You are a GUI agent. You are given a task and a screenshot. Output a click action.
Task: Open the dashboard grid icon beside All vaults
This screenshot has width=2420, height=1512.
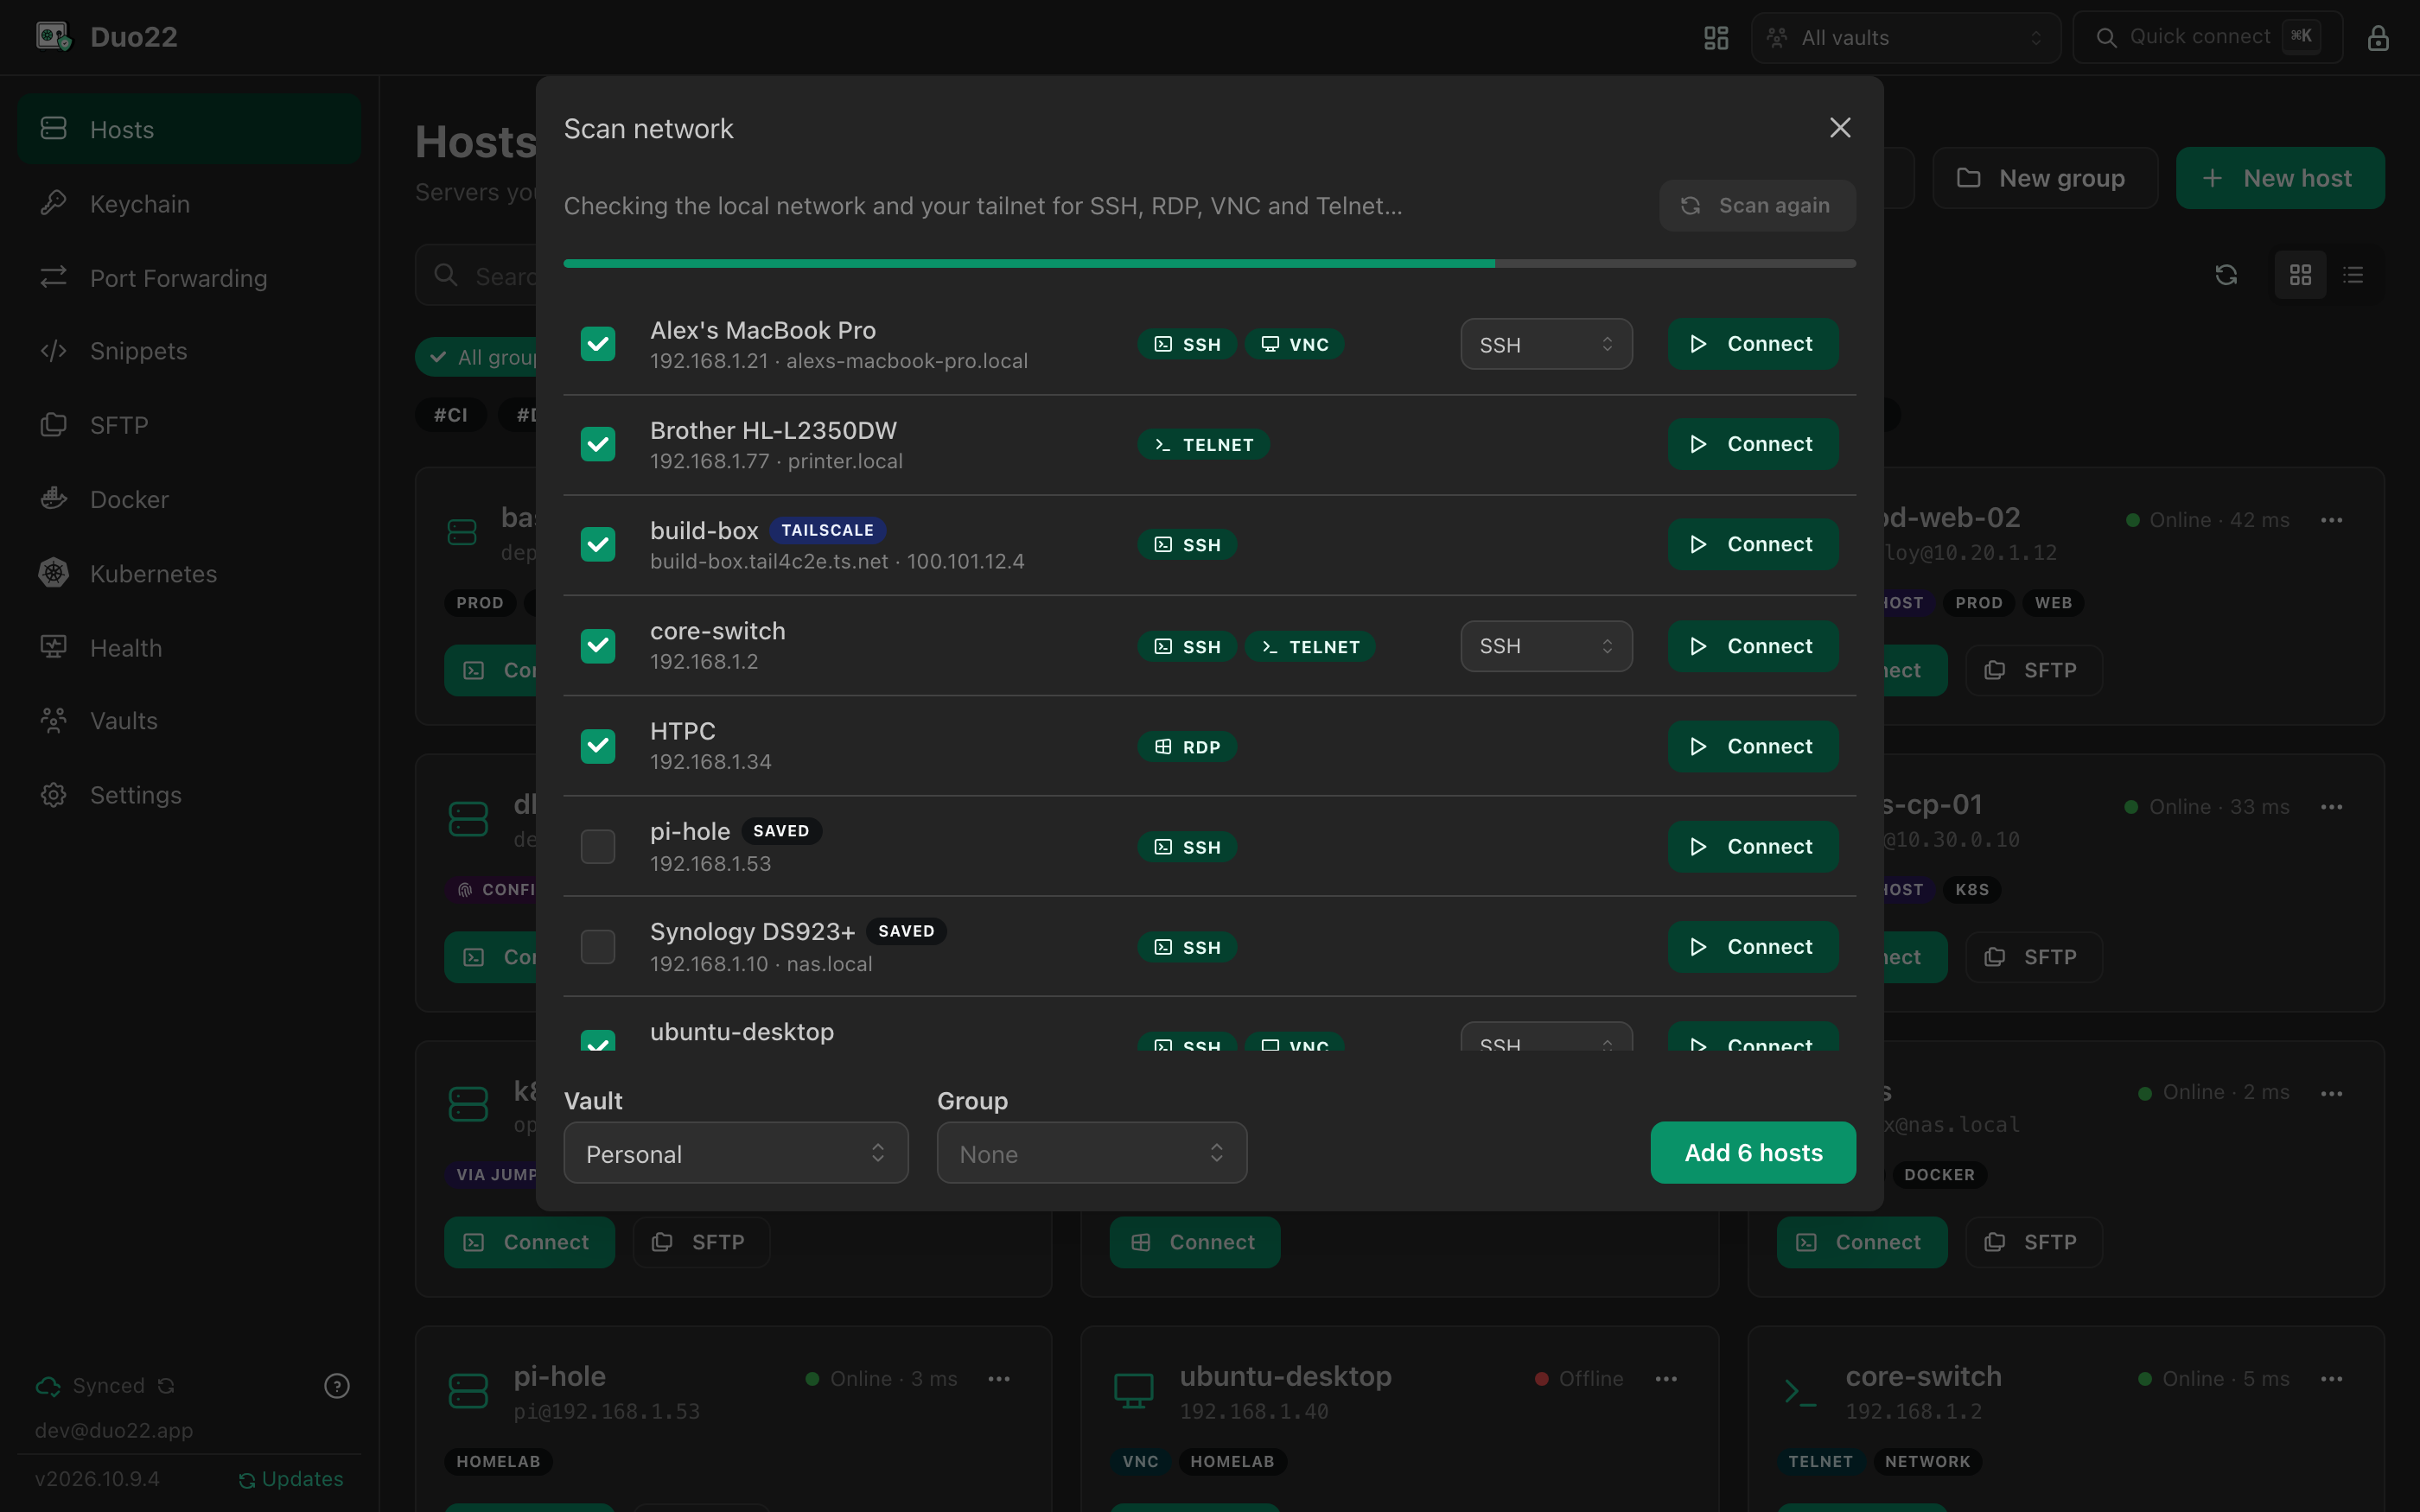point(1716,38)
